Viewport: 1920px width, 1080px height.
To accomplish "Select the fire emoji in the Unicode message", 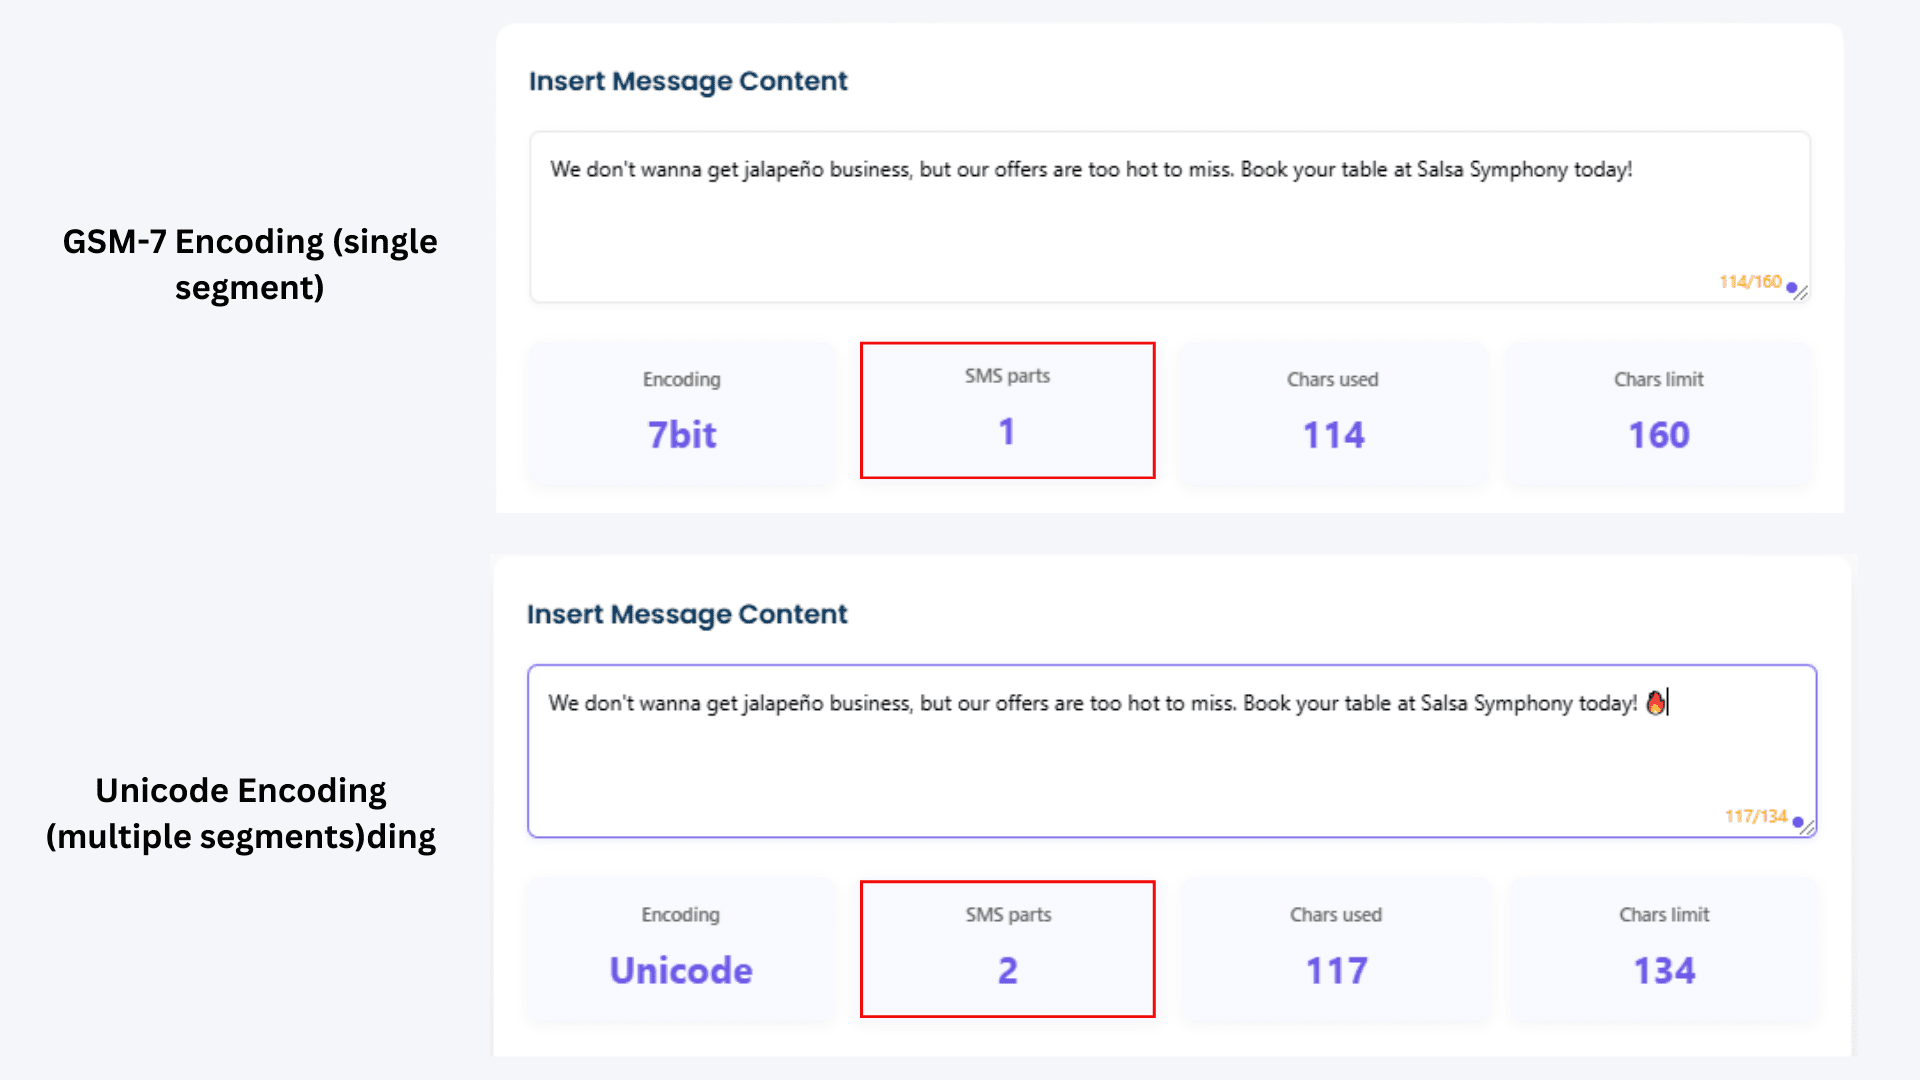I will point(1655,703).
